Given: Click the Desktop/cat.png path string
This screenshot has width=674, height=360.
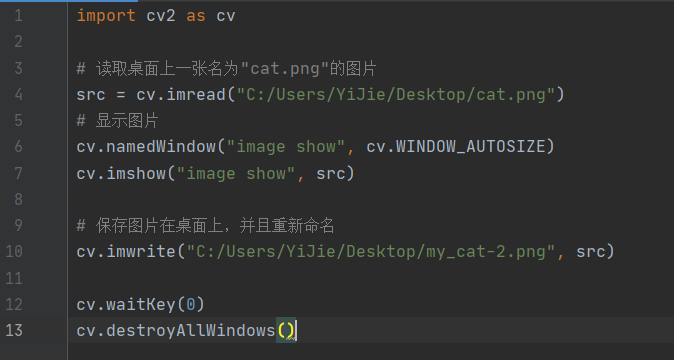Looking at the screenshot, I should pos(395,95).
